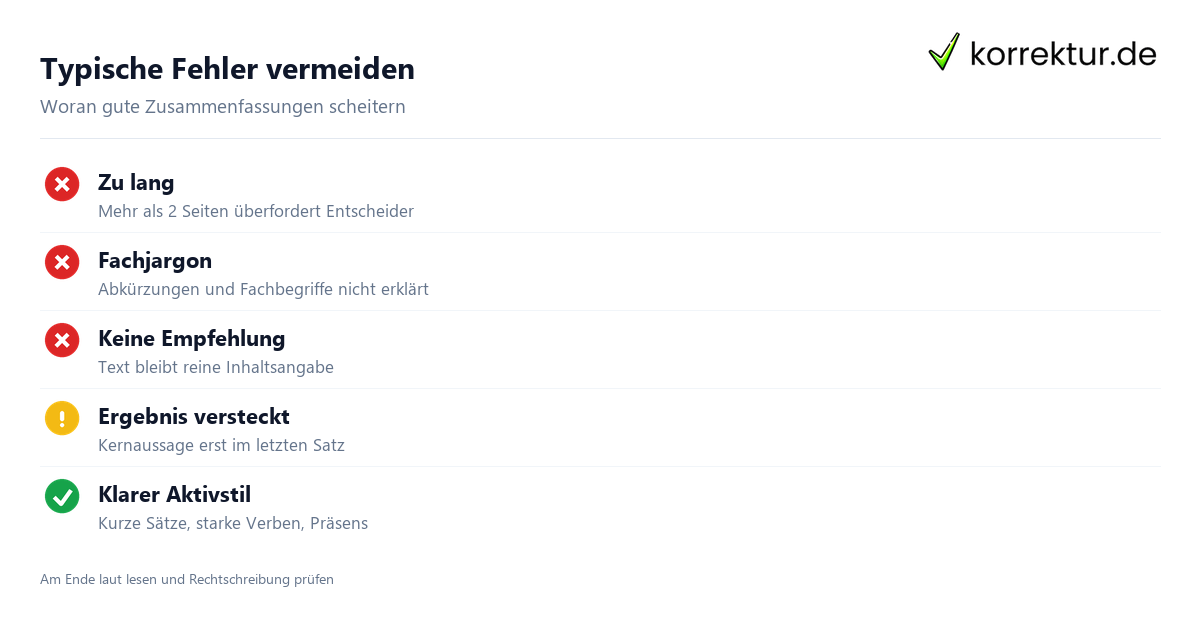The height and width of the screenshot is (630, 1200).
Task: Select the Keine Empfehlung heading
Action: [x=192, y=339]
